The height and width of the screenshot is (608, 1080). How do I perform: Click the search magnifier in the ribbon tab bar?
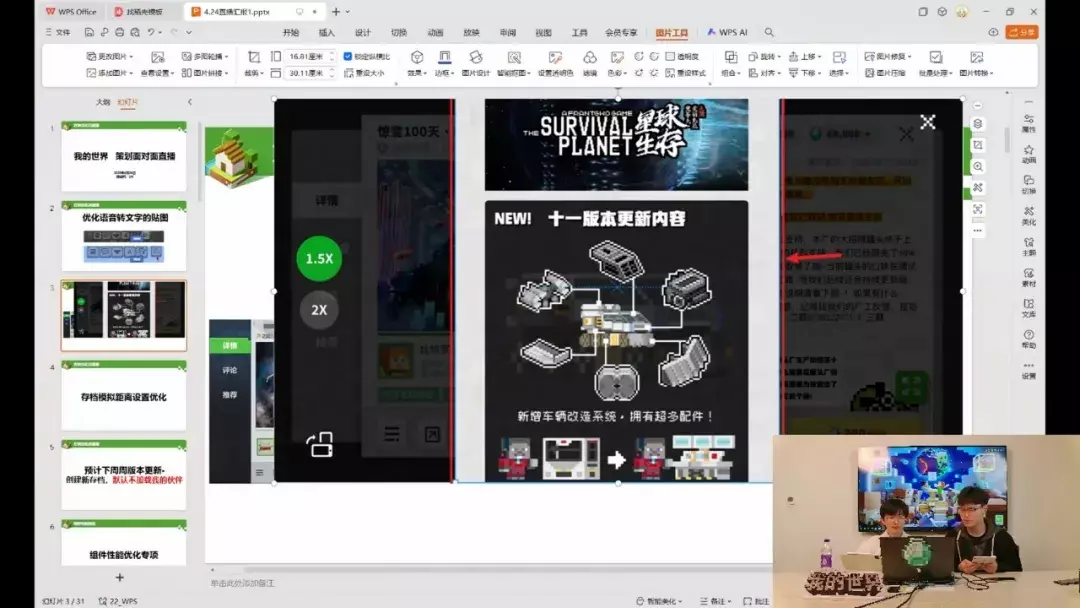(769, 32)
